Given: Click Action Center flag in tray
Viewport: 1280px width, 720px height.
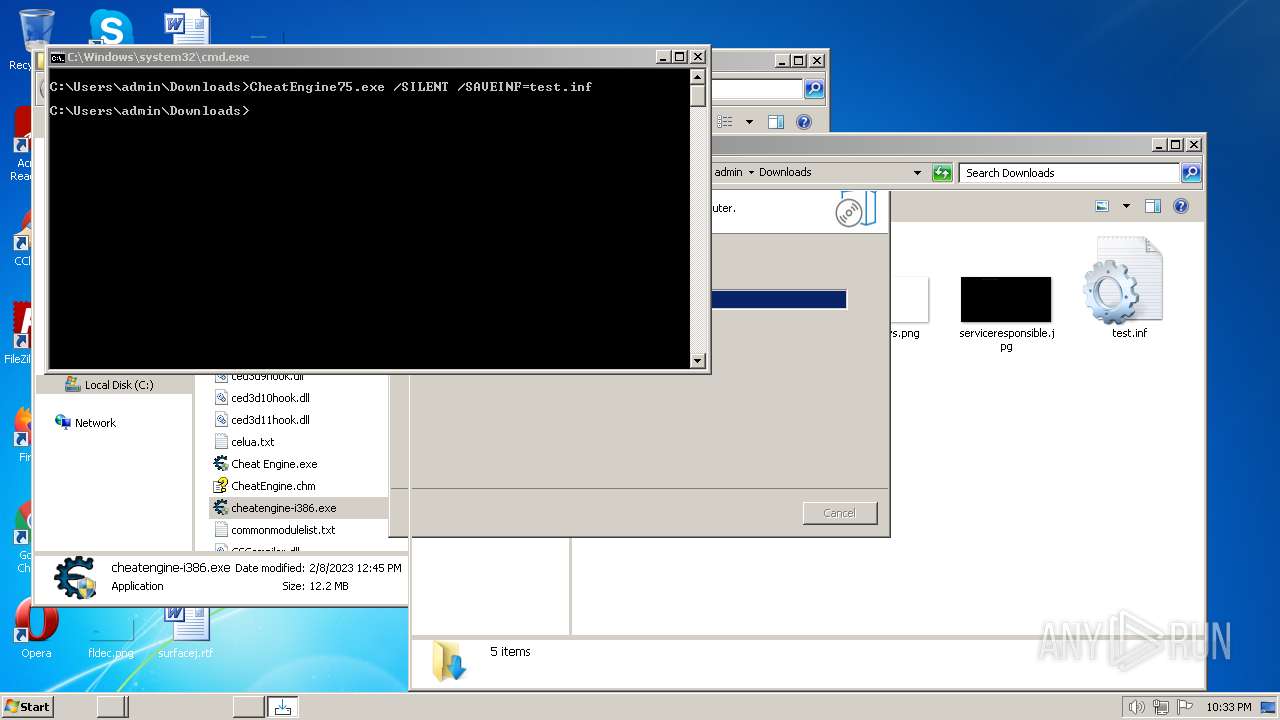Looking at the screenshot, I should pos(1185,707).
